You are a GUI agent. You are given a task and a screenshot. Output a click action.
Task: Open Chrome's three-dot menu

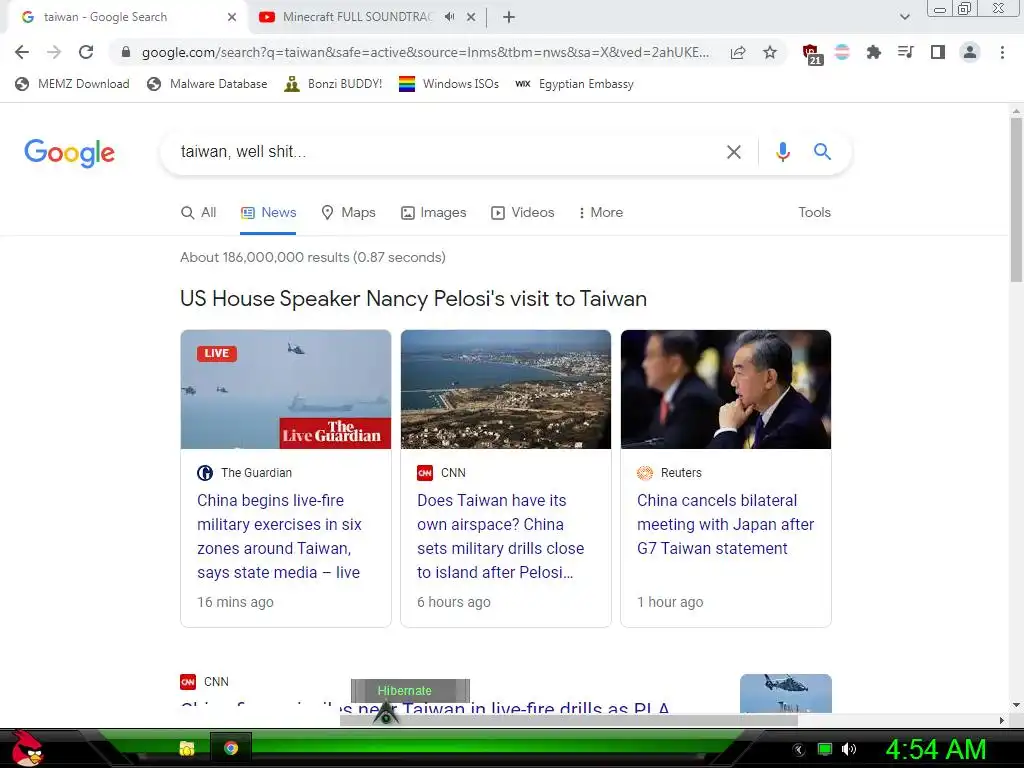(x=1002, y=52)
